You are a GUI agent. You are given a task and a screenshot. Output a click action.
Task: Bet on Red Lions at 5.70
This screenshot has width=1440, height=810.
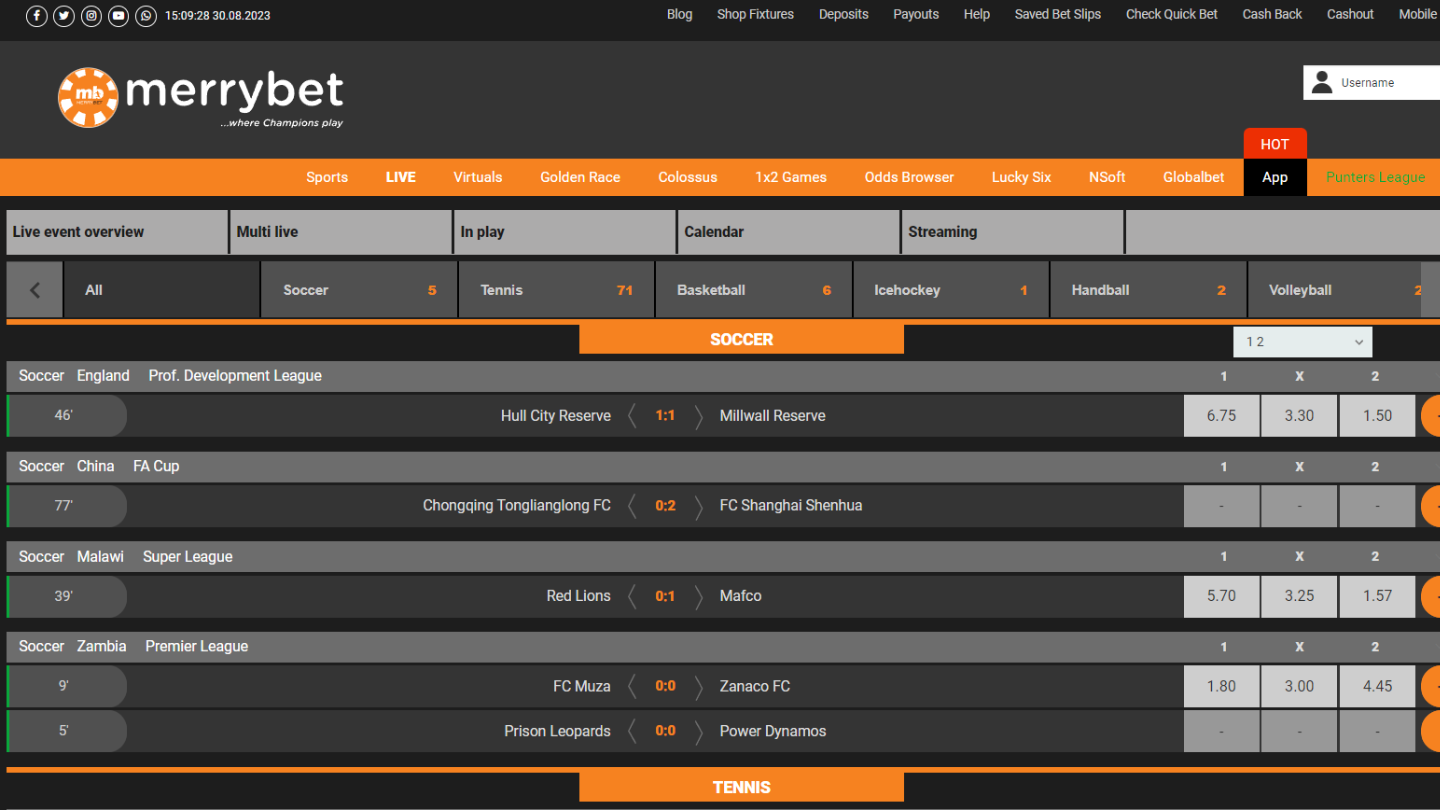click(1221, 596)
